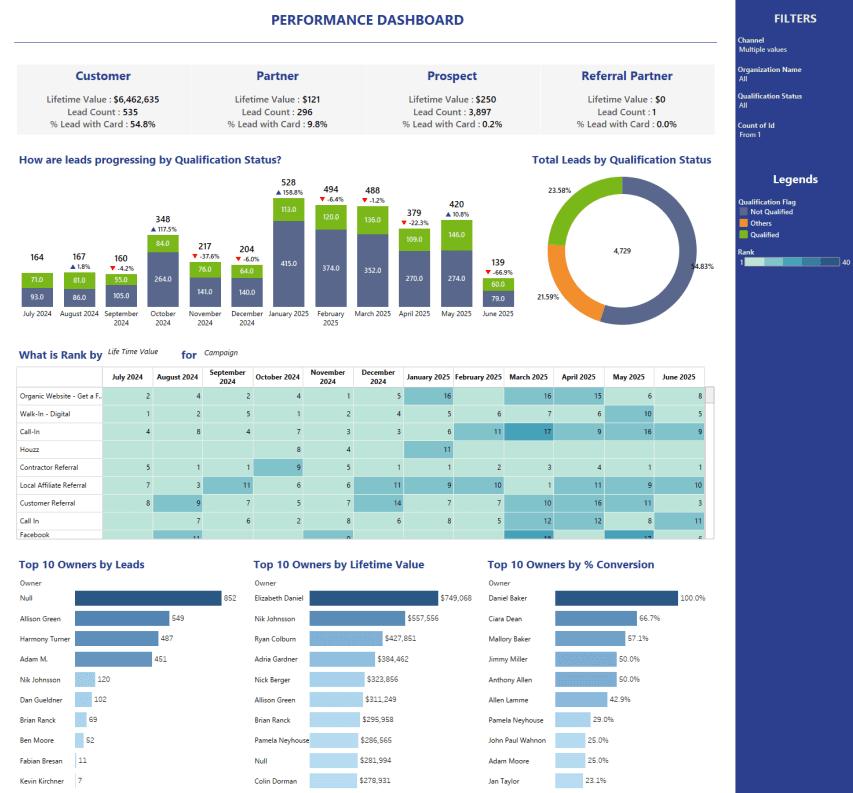853x793 pixels.
Task: Select the Referral Partner summary card
Action: click(627, 99)
